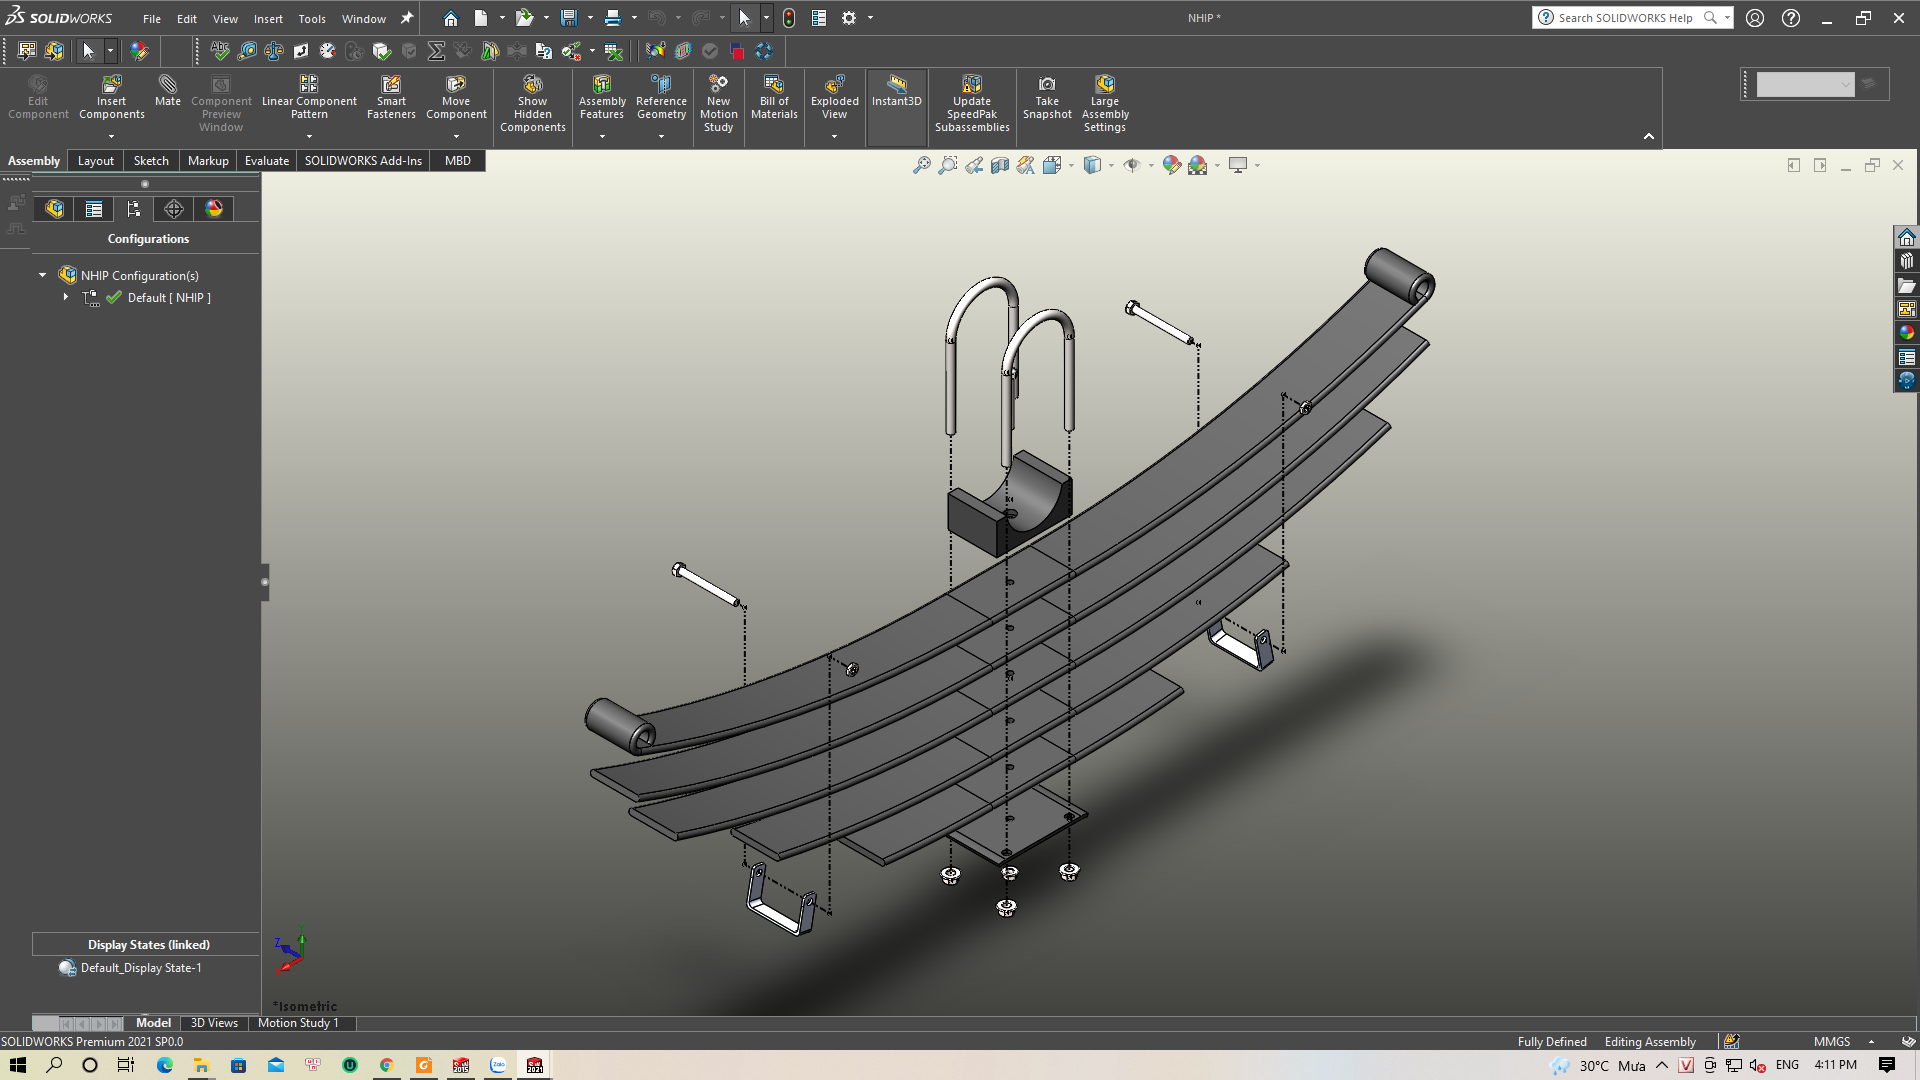The image size is (1920, 1080).
Task: Open the Insert Components tool
Action: [x=112, y=98]
